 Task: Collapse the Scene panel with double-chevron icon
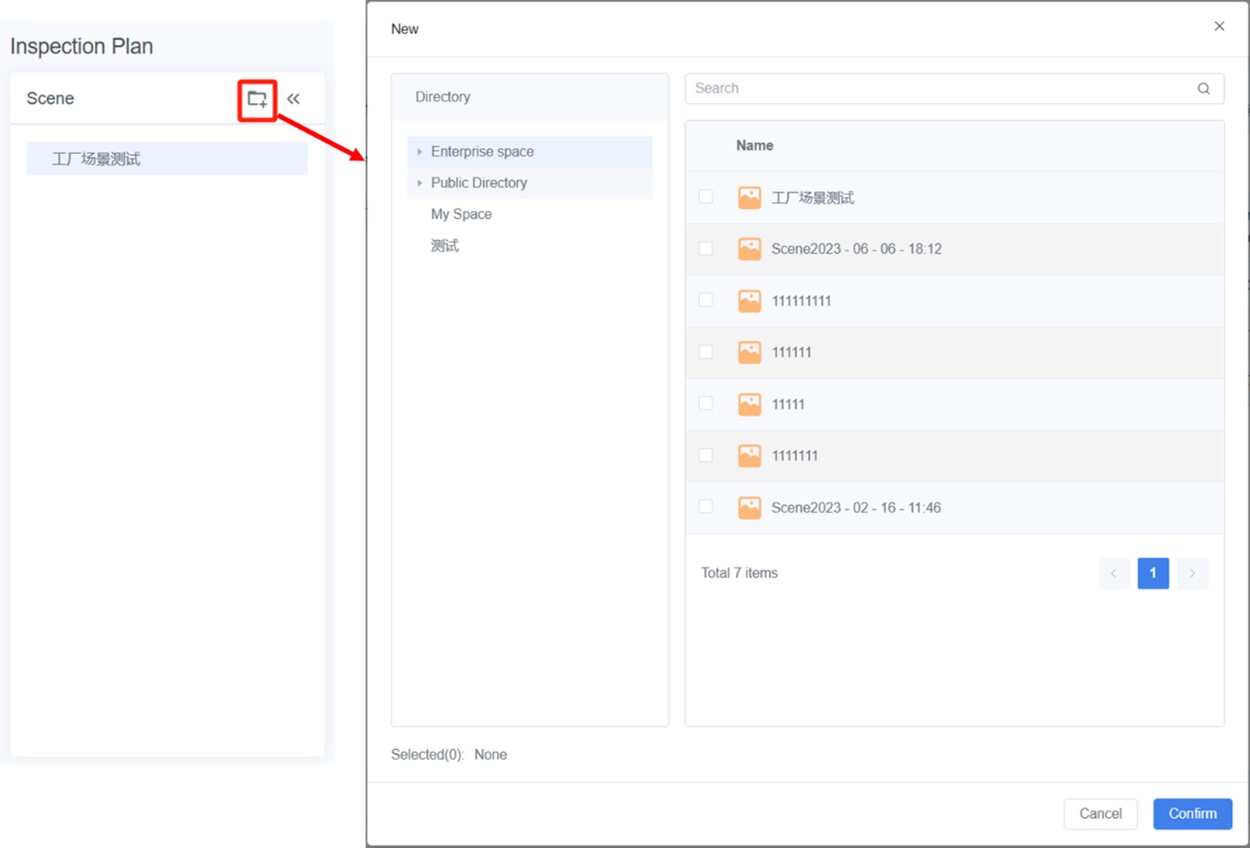[294, 98]
